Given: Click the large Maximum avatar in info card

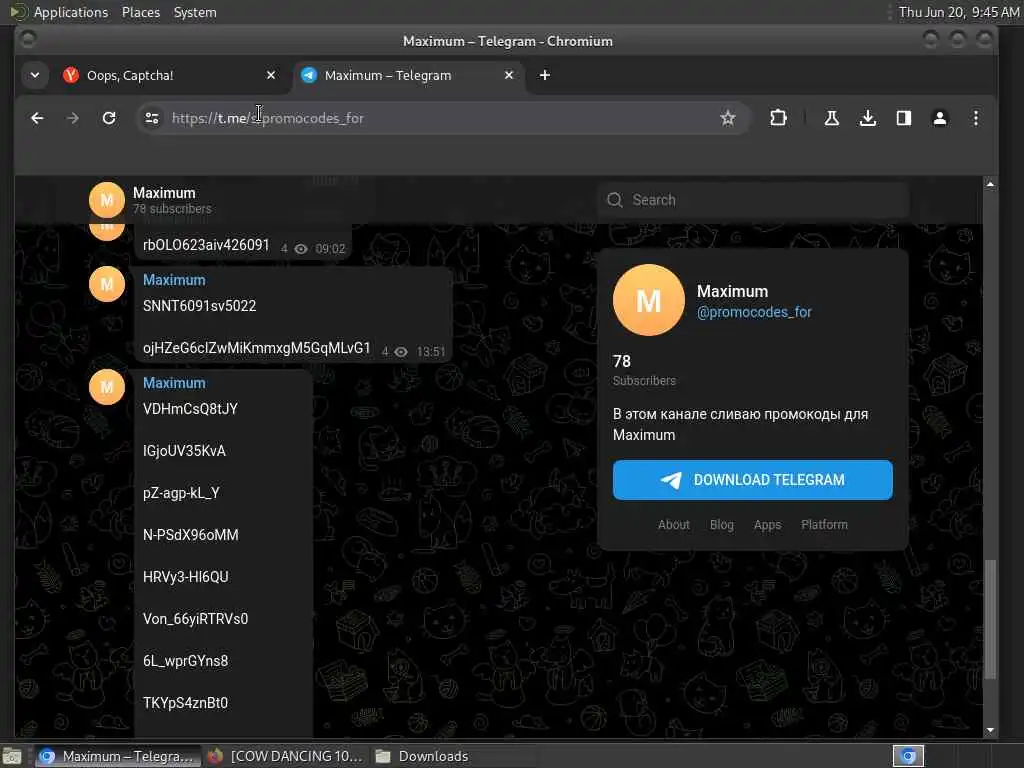Looking at the screenshot, I should (648, 300).
